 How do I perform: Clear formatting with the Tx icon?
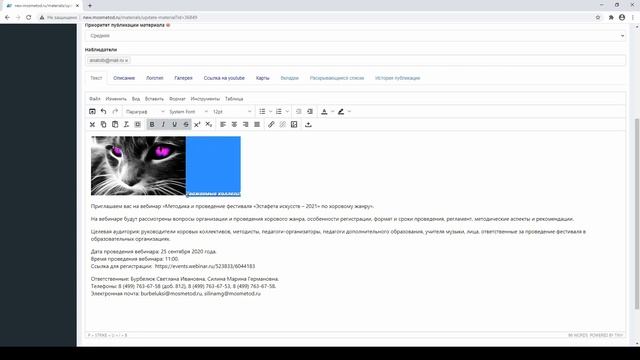[x=126, y=124]
